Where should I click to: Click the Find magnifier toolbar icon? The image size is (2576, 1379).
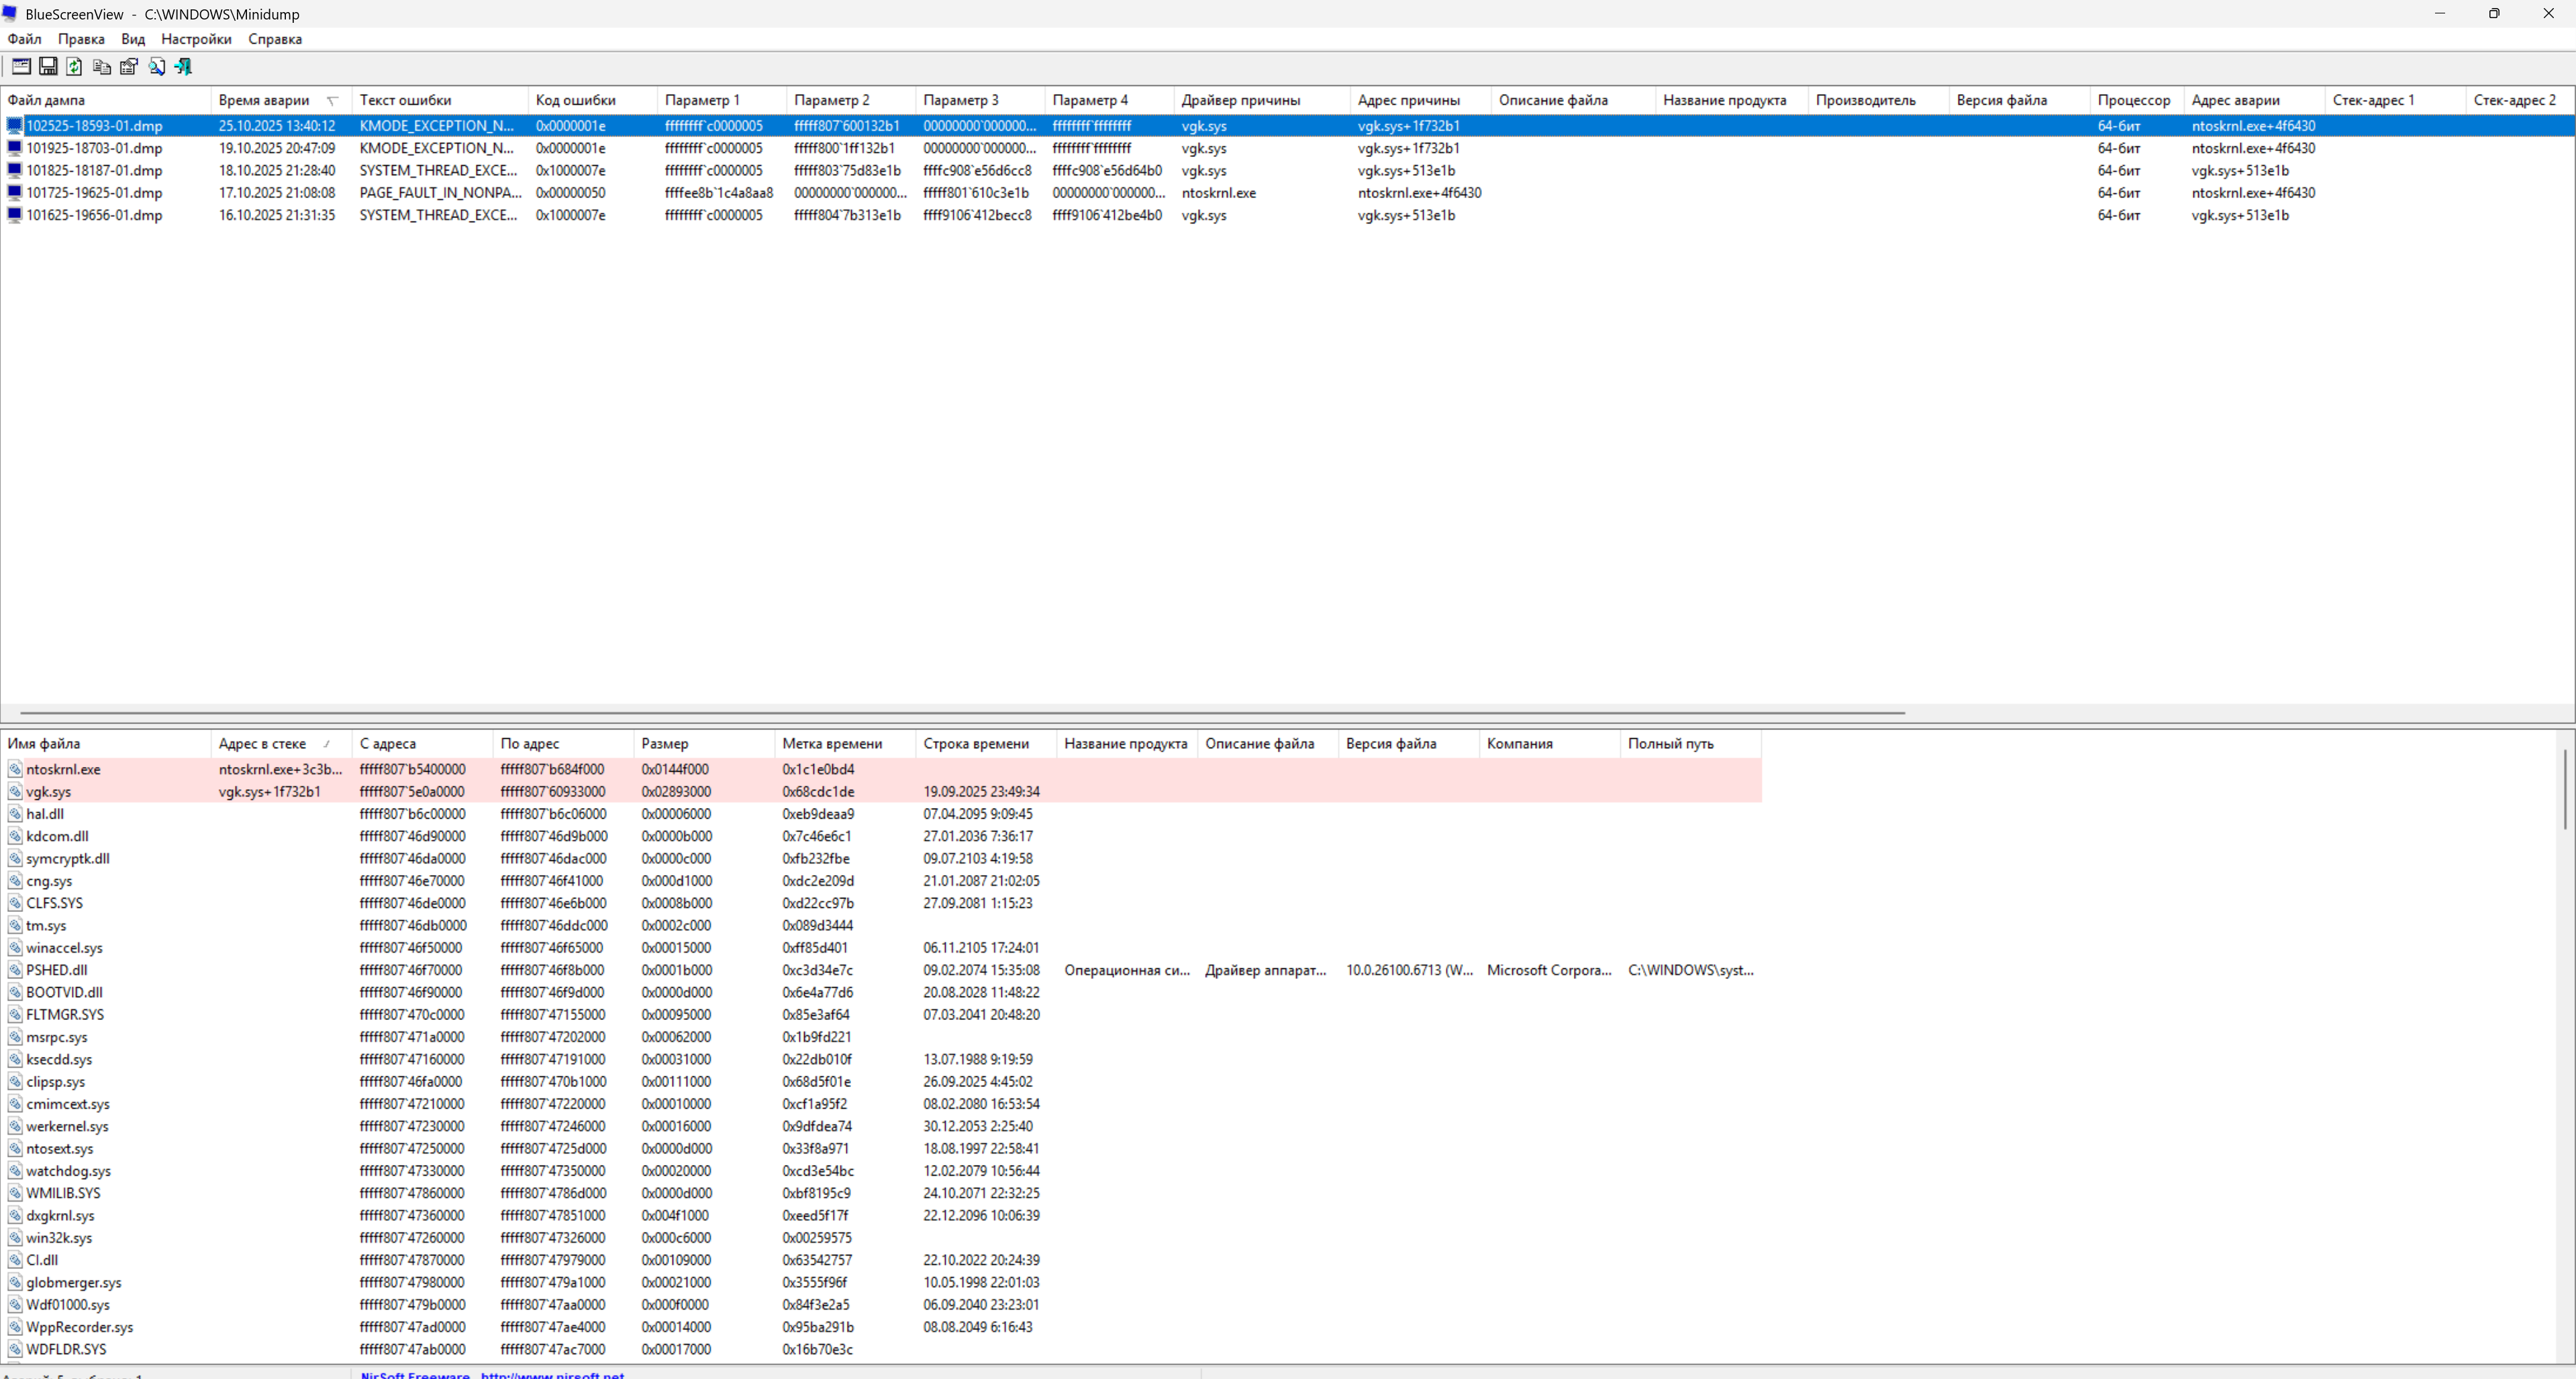[156, 67]
